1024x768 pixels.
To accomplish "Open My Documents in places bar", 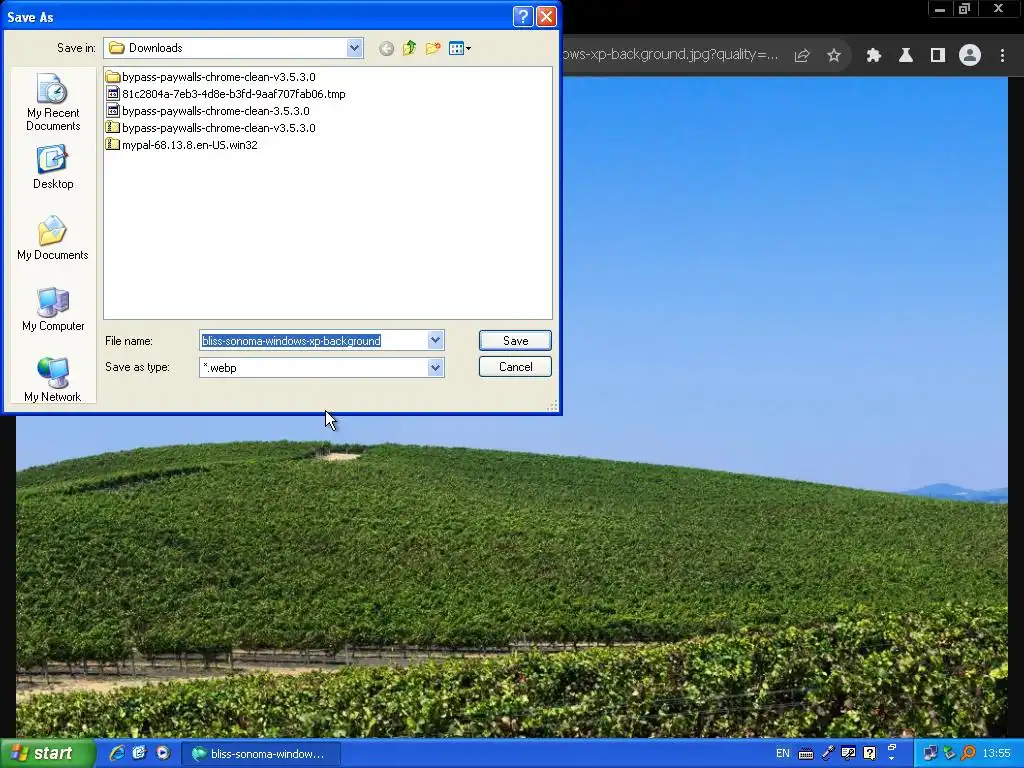I will click(x=53, y=238).
